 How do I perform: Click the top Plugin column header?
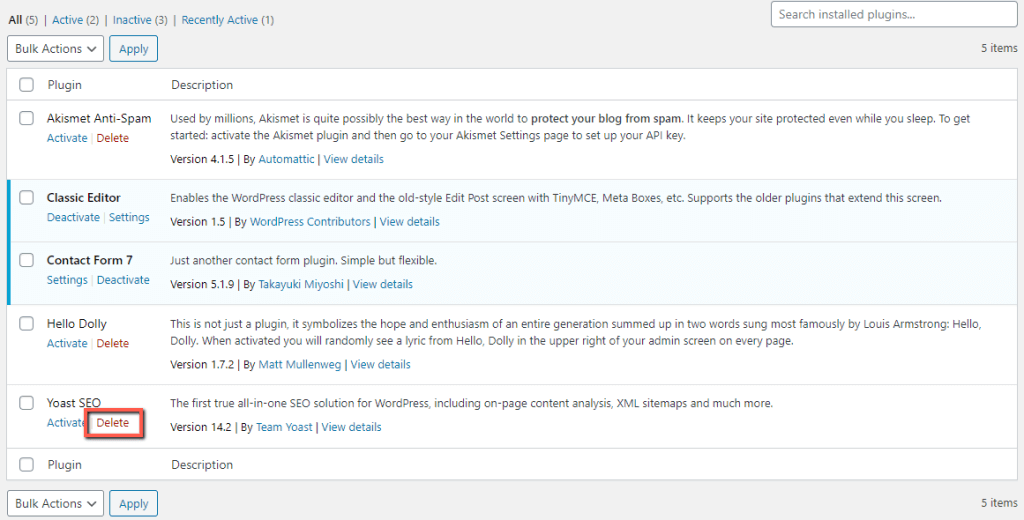point(65,85)
